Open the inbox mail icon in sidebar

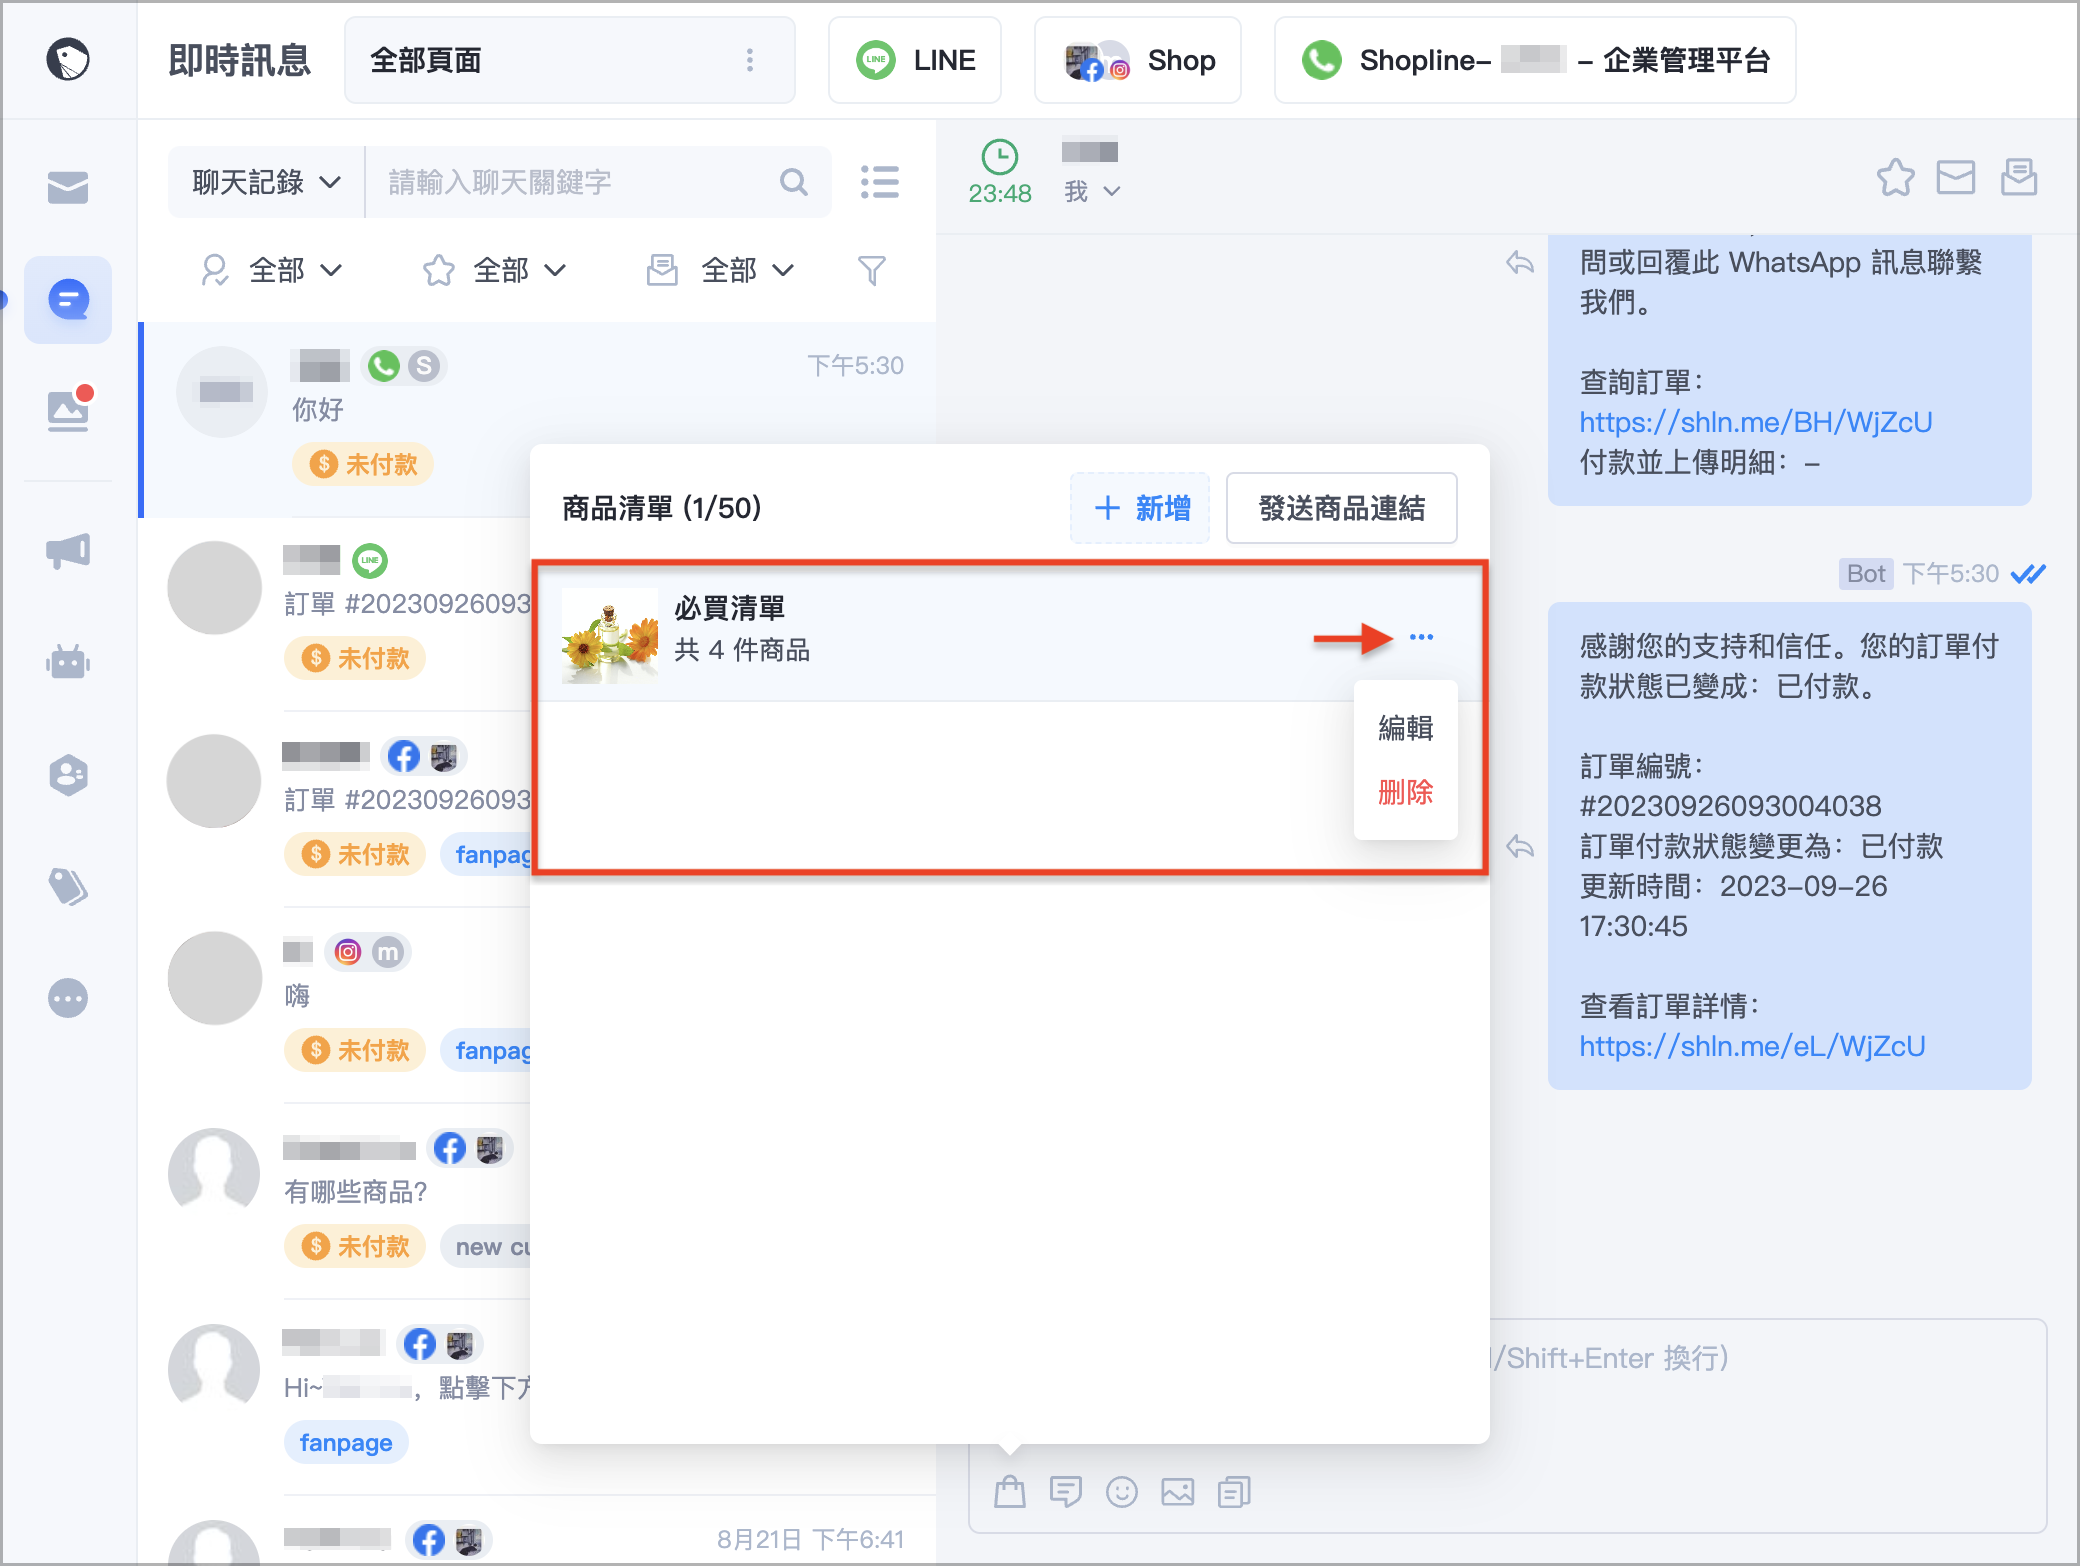tap(68, 187)
